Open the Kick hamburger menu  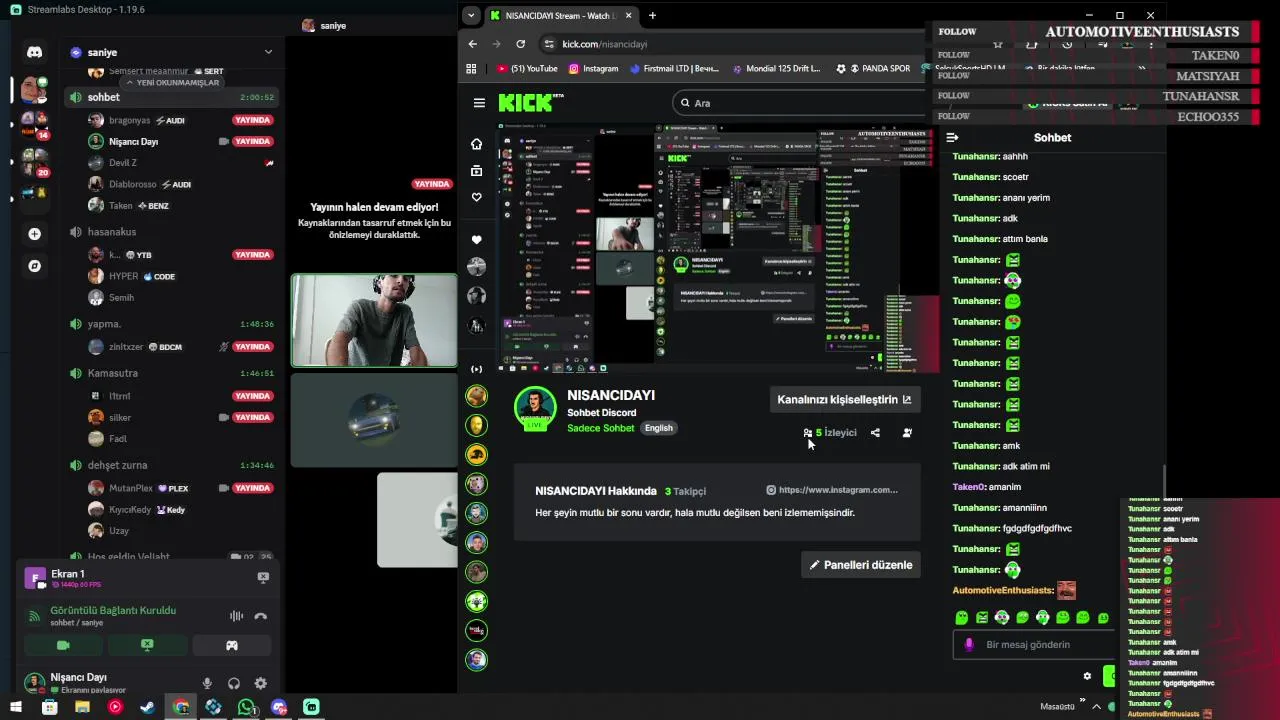point(479,103)
